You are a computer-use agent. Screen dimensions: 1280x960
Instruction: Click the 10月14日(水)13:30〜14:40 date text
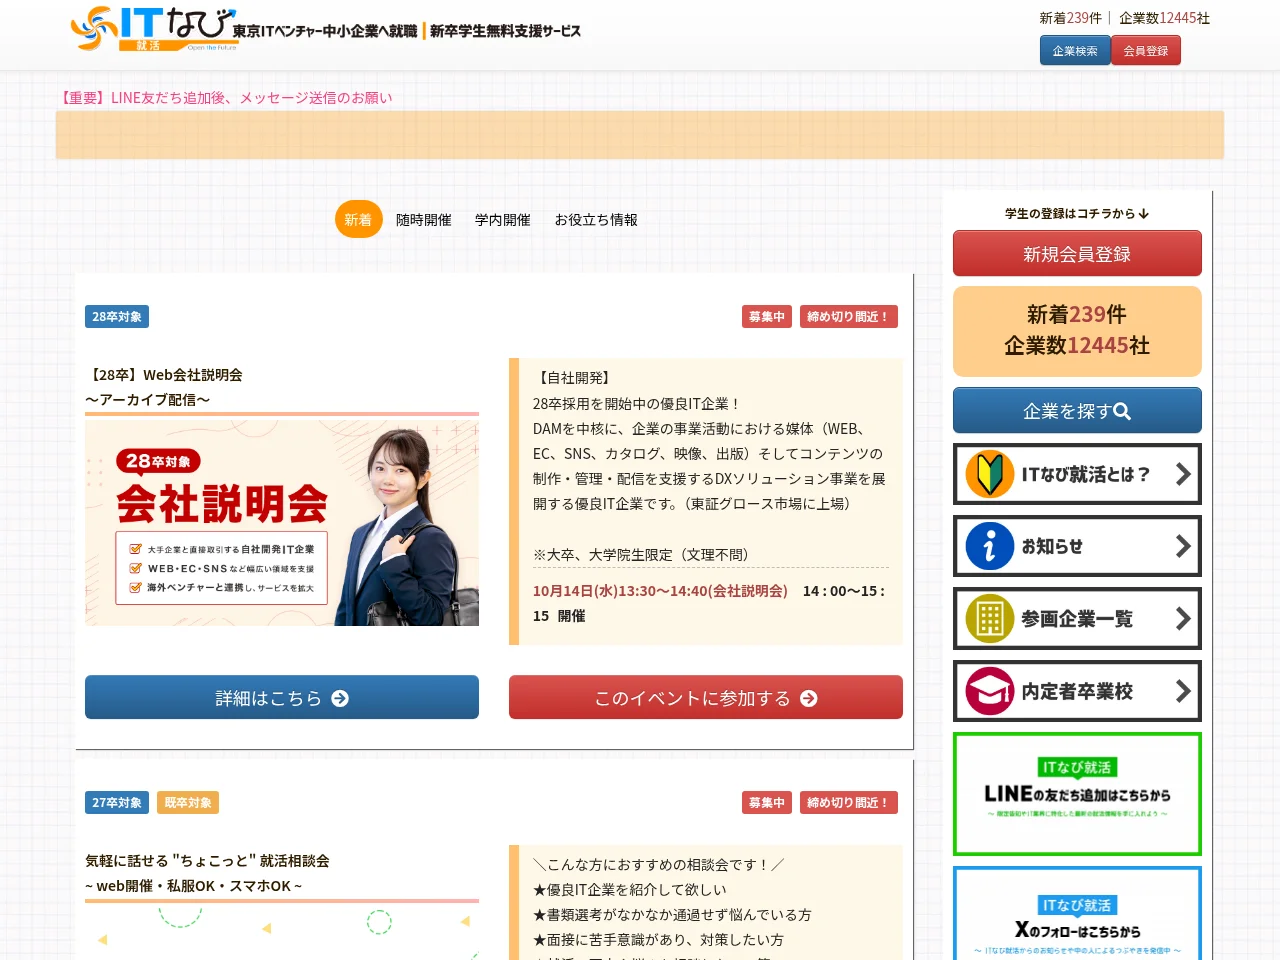pos(660,591)
